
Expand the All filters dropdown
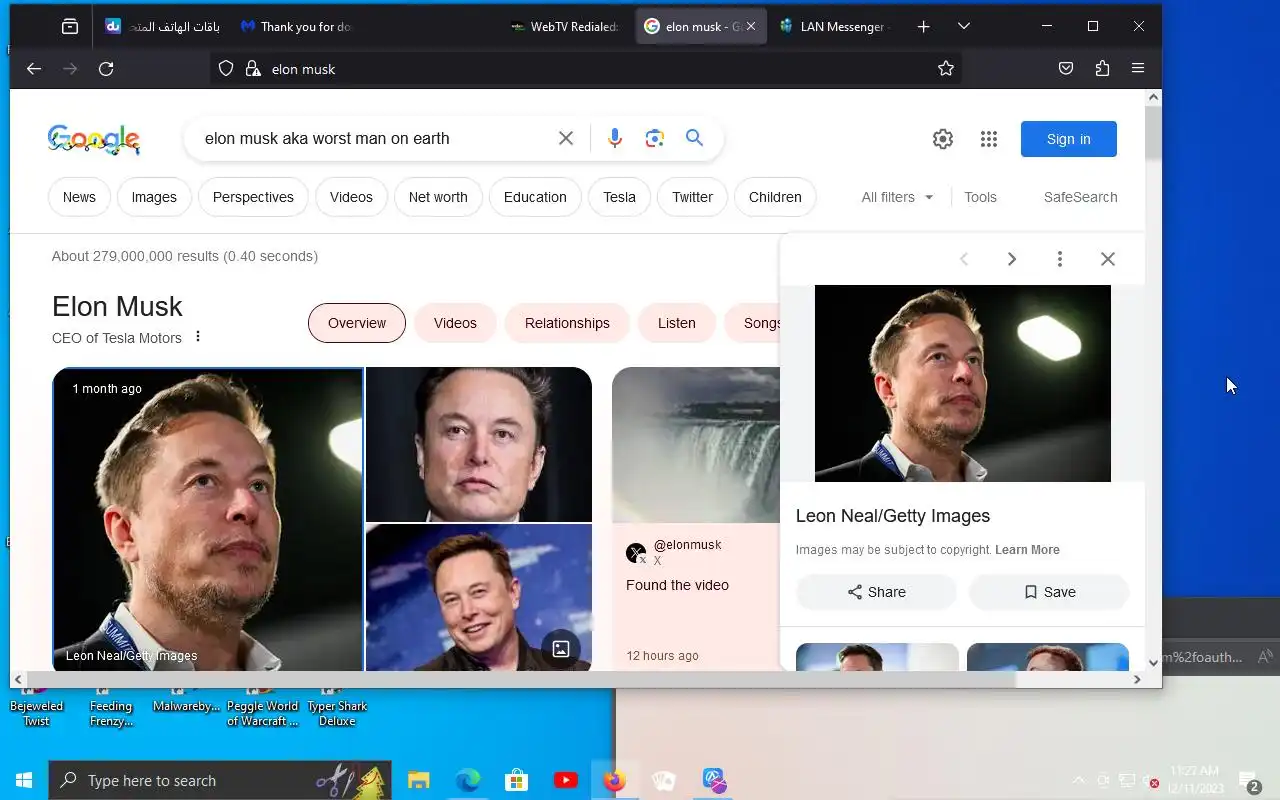click(897, 197)
